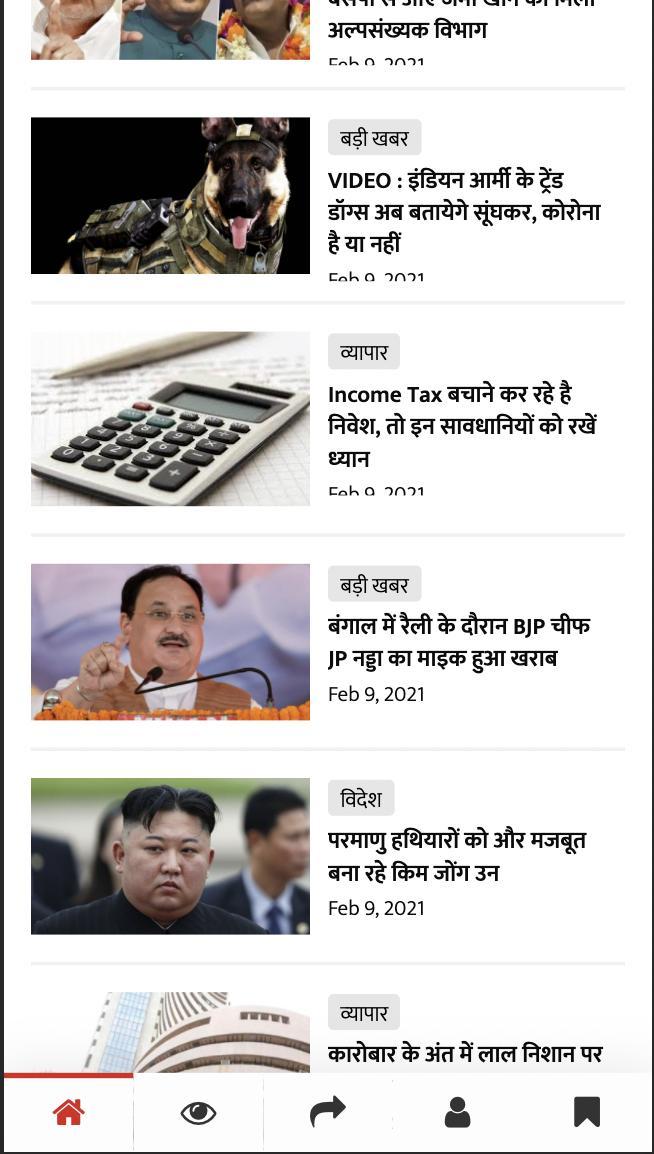Open Kim Jong Un nuclear weapons headline
This screenshot has width=654, height=1154.
(x=457, y=857)
